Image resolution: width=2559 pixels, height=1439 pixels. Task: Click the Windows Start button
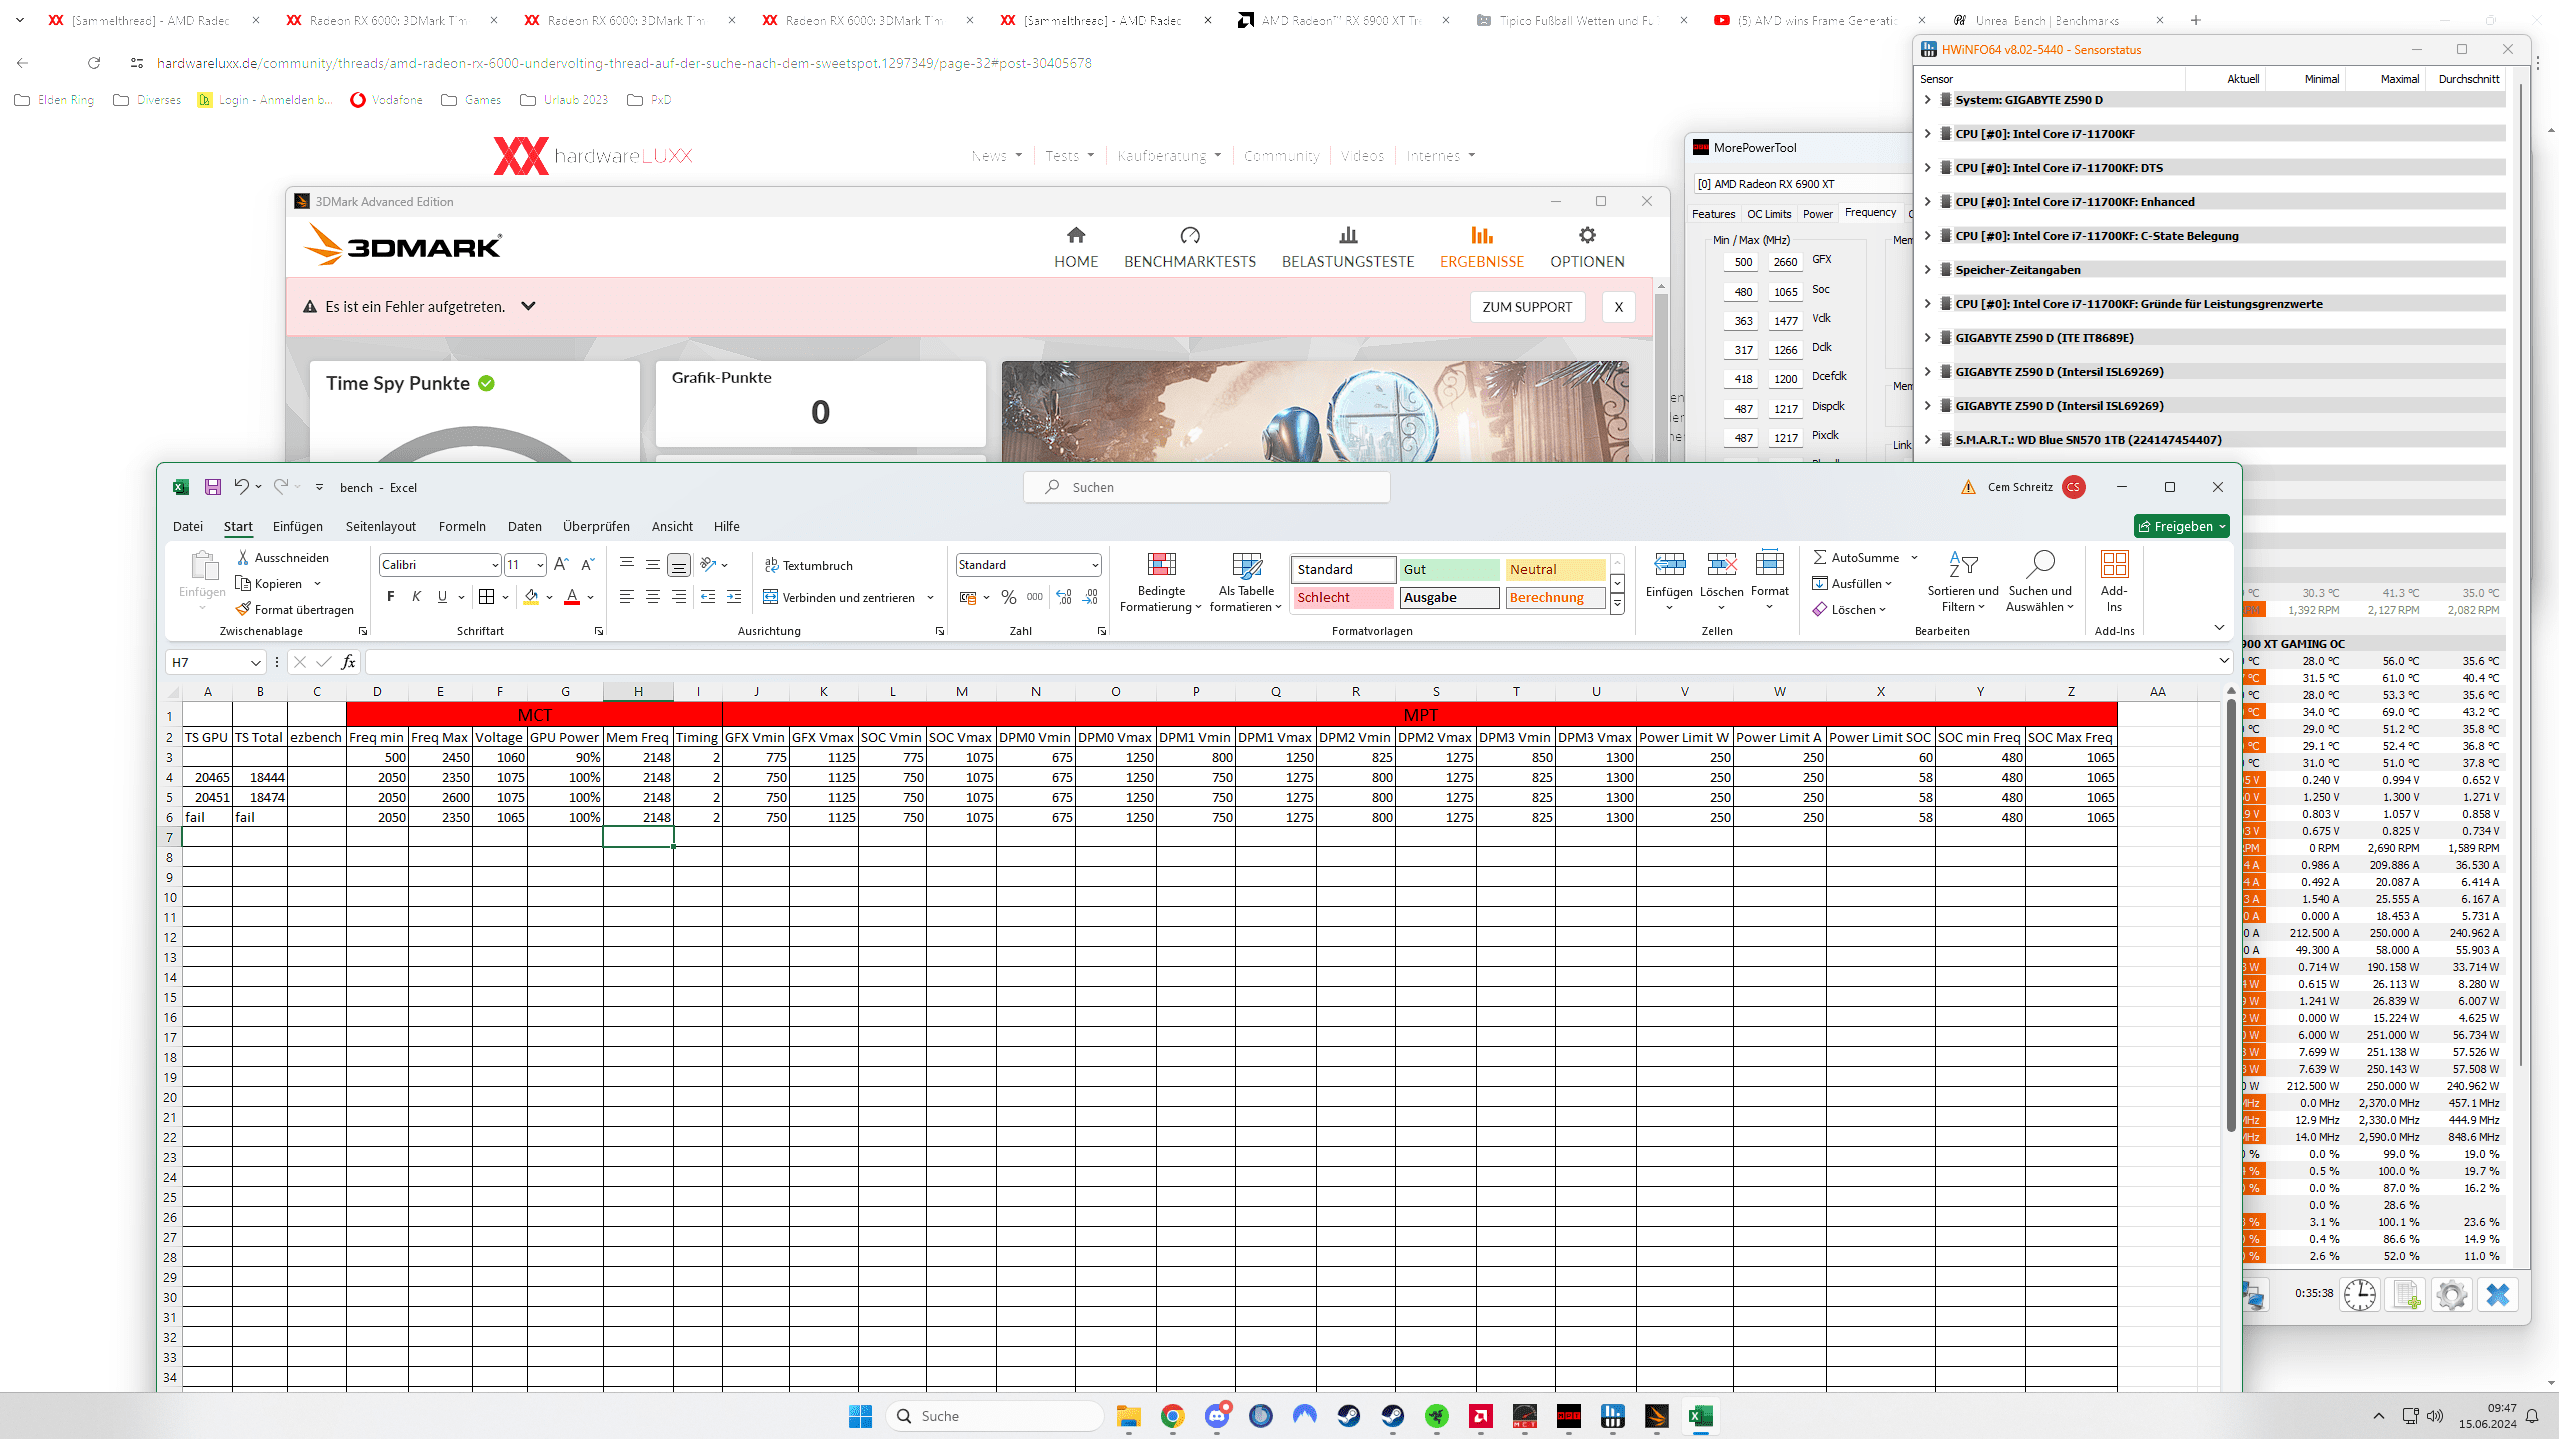[x=860, y=1415]
